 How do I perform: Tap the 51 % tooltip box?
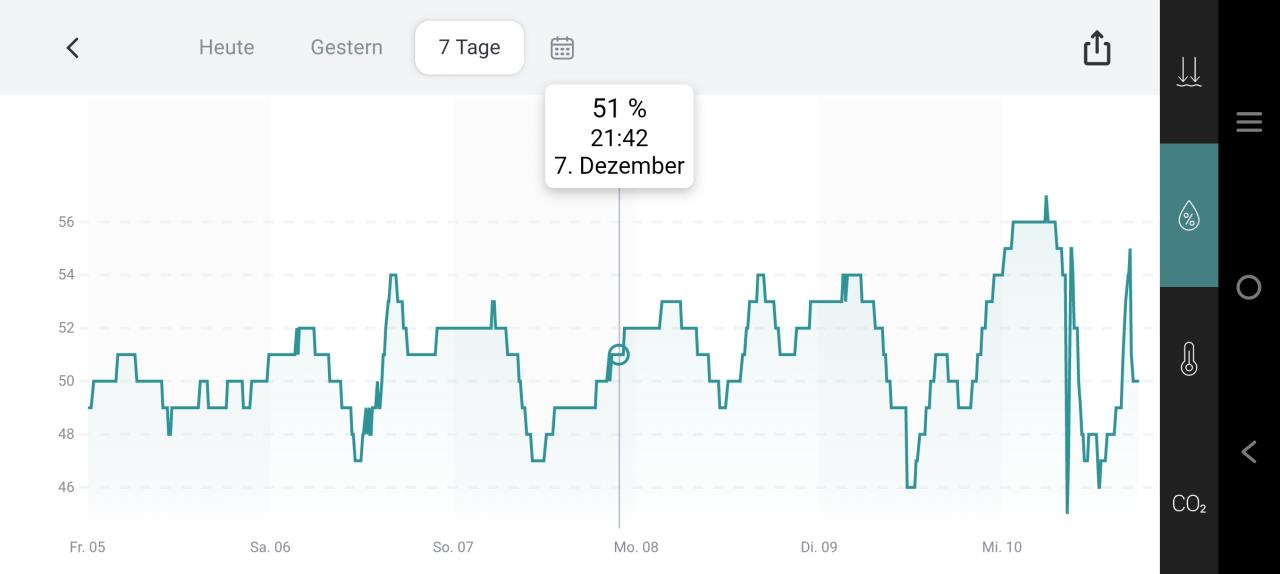(619, 136)
